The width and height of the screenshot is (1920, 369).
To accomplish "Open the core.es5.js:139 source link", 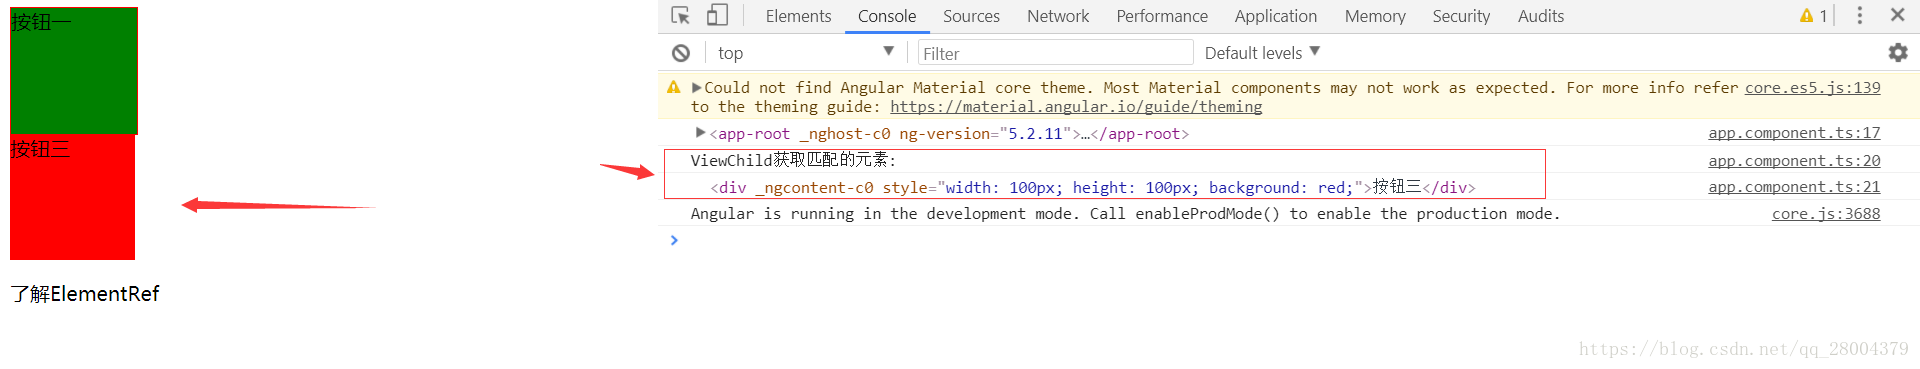I will point(1812,88).
